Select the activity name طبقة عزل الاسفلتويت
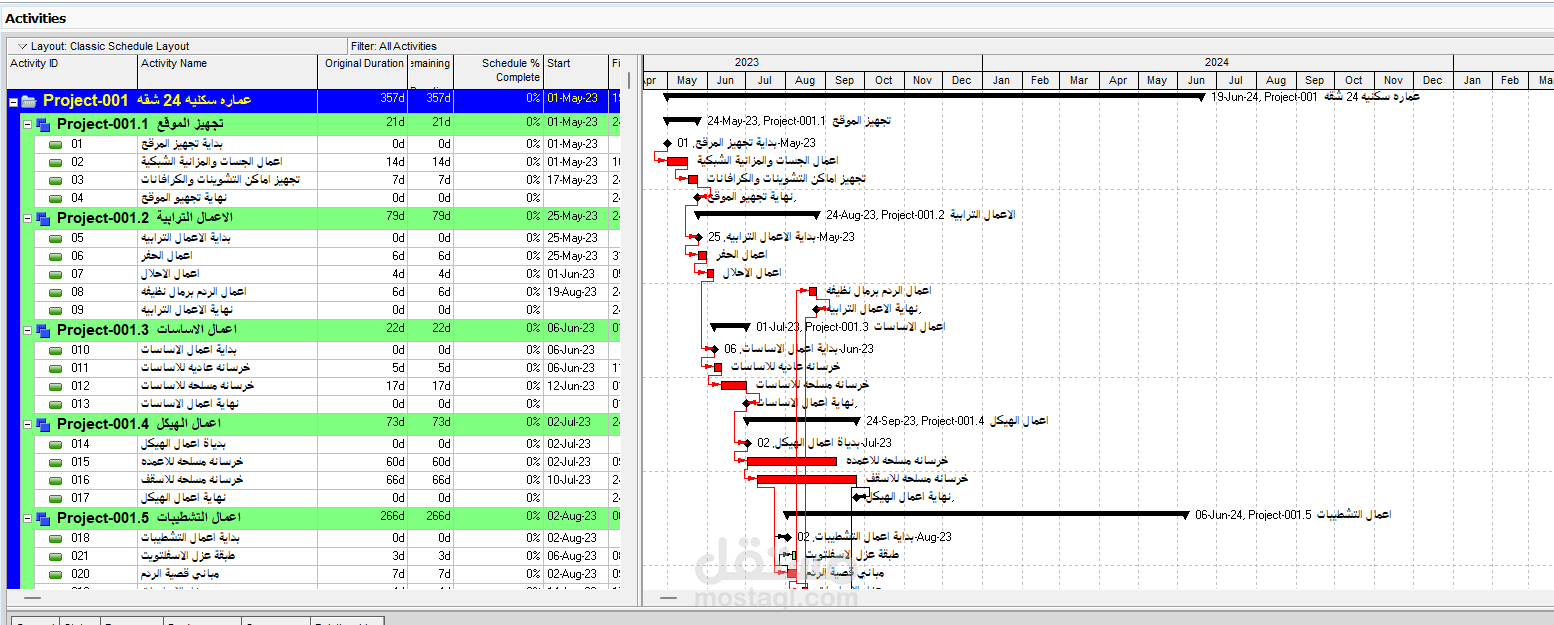 188,556
